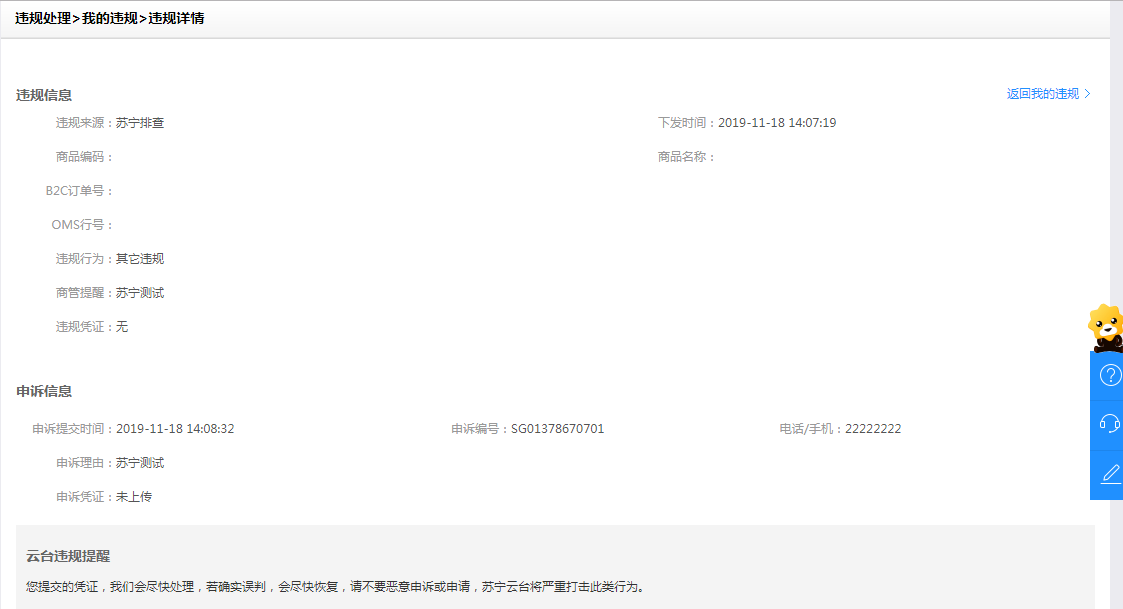Select 违规详情 in the breadcrumb

177,18
